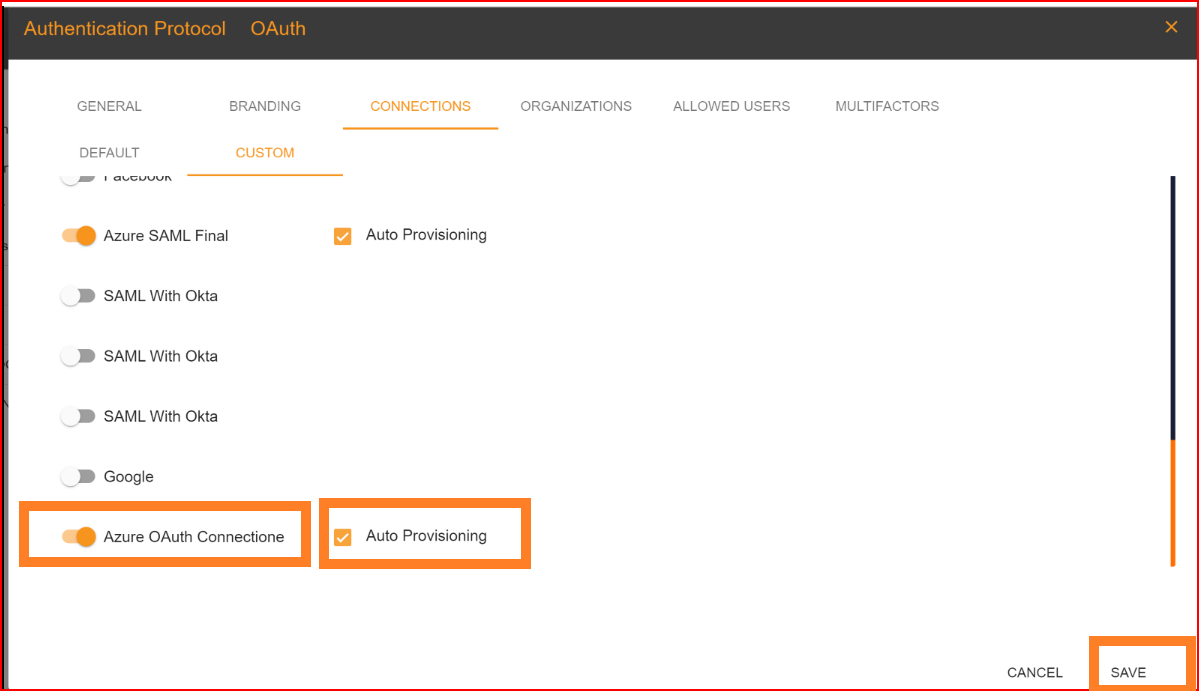Viewport: 1199px width, 691px height.
Task: Switch to the GENERAL tab
Action: point(109,106)
